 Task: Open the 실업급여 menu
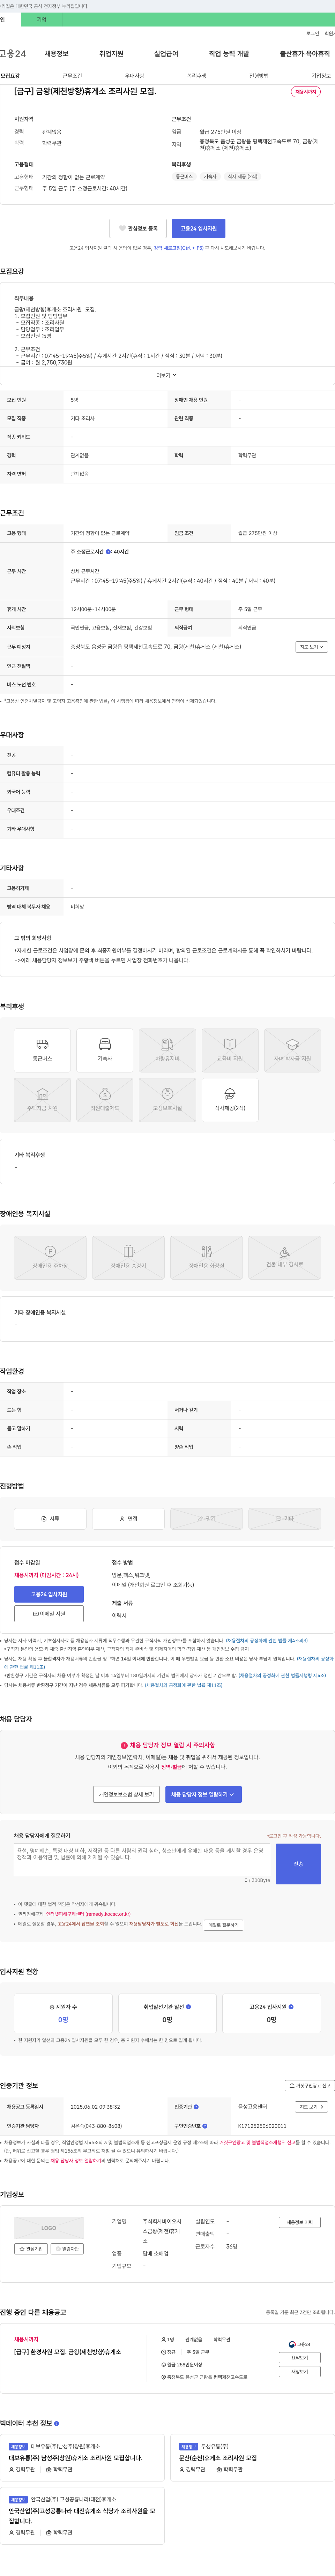pyautogui.click(x=166, y=54)
